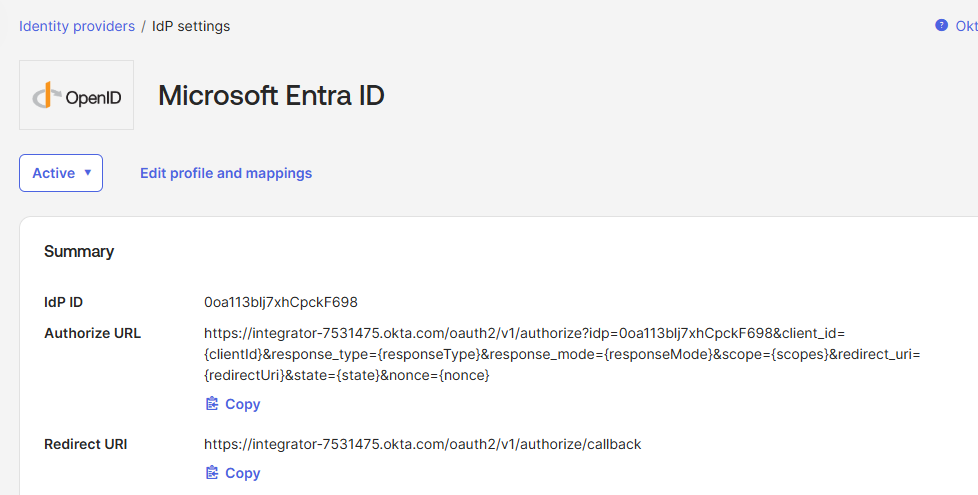
Task: Click the IdP settings breadcrumb text
Action: (191, 26)
